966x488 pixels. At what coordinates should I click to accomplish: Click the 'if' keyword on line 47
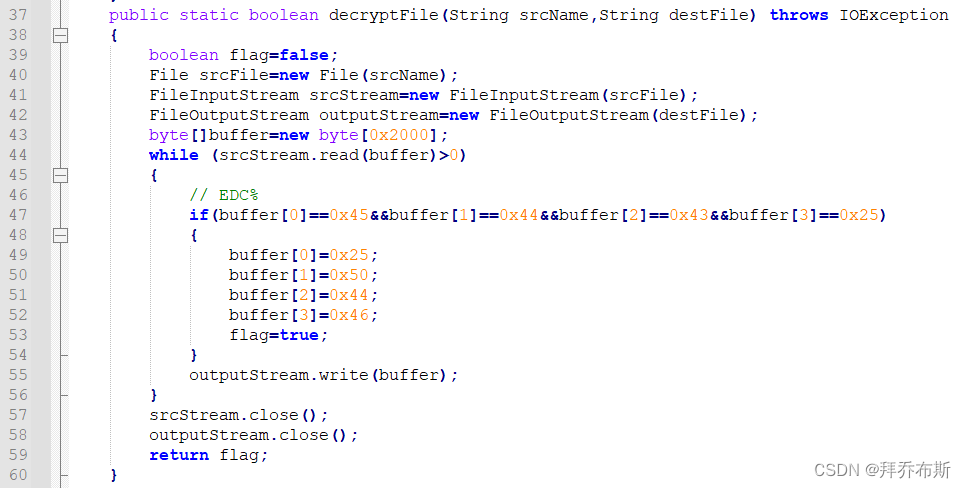click(199, 215)
